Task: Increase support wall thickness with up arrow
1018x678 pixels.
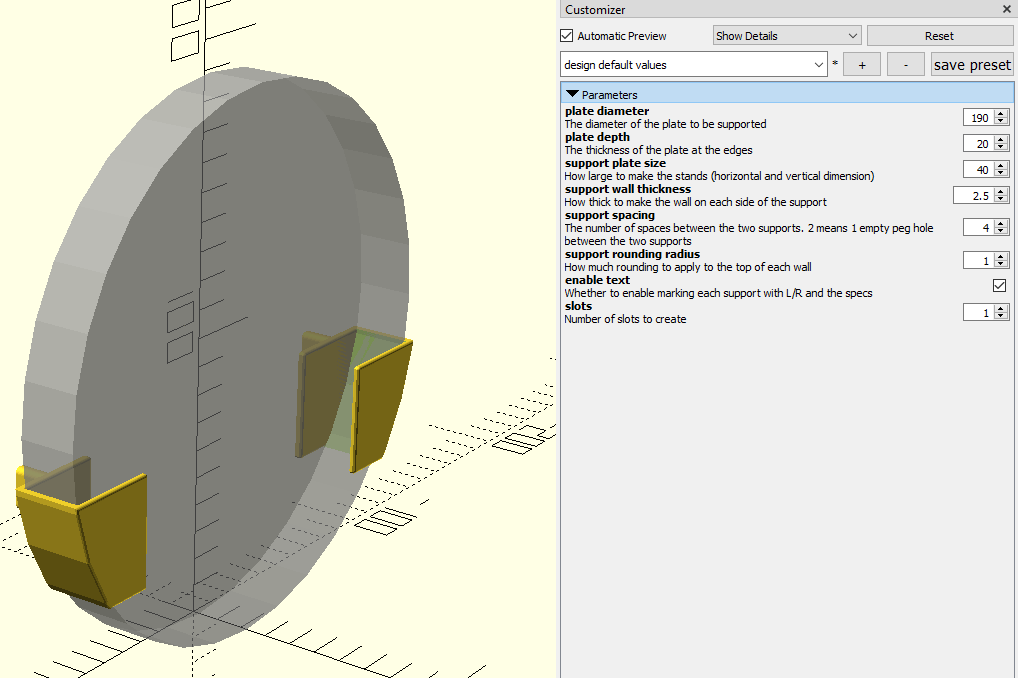Action: point(1001,192)
